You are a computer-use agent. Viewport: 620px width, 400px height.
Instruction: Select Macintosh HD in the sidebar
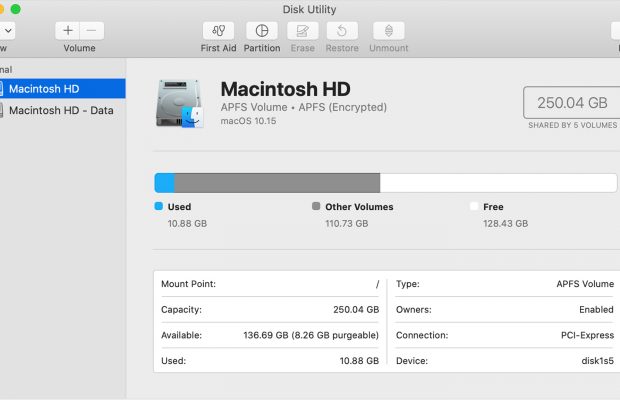click(62, 89)
